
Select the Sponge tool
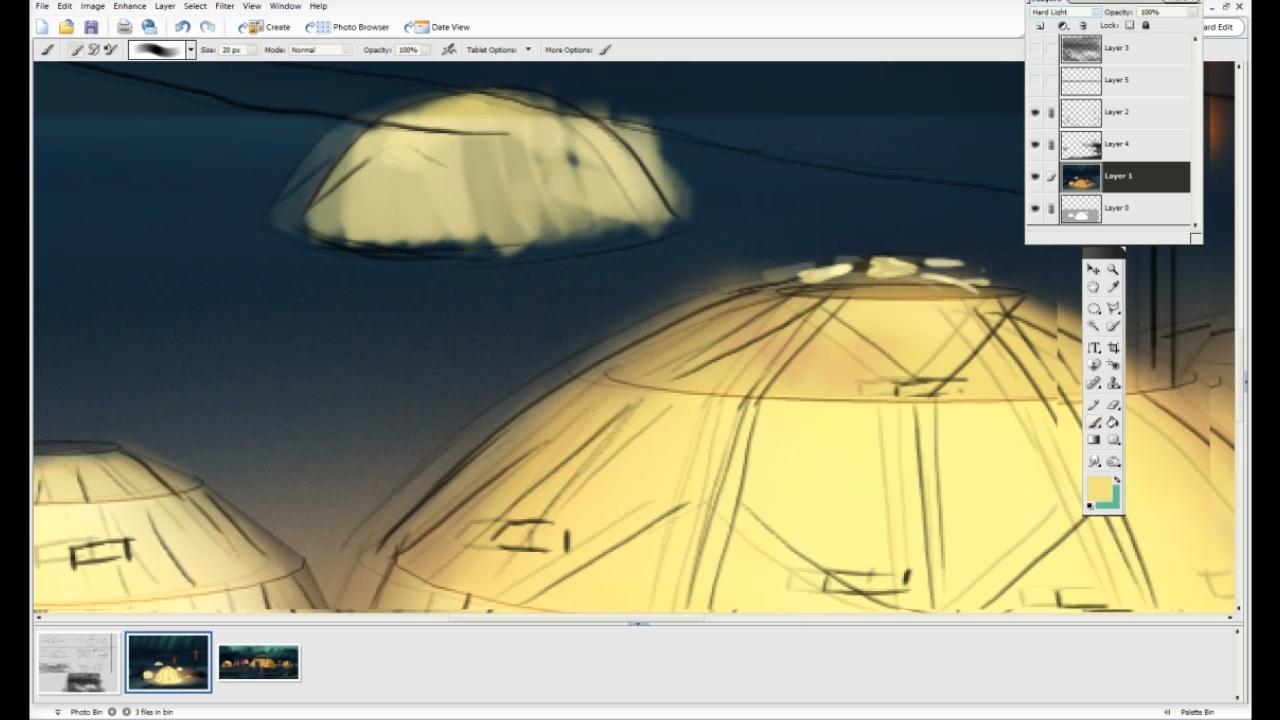coord(1113,461)
